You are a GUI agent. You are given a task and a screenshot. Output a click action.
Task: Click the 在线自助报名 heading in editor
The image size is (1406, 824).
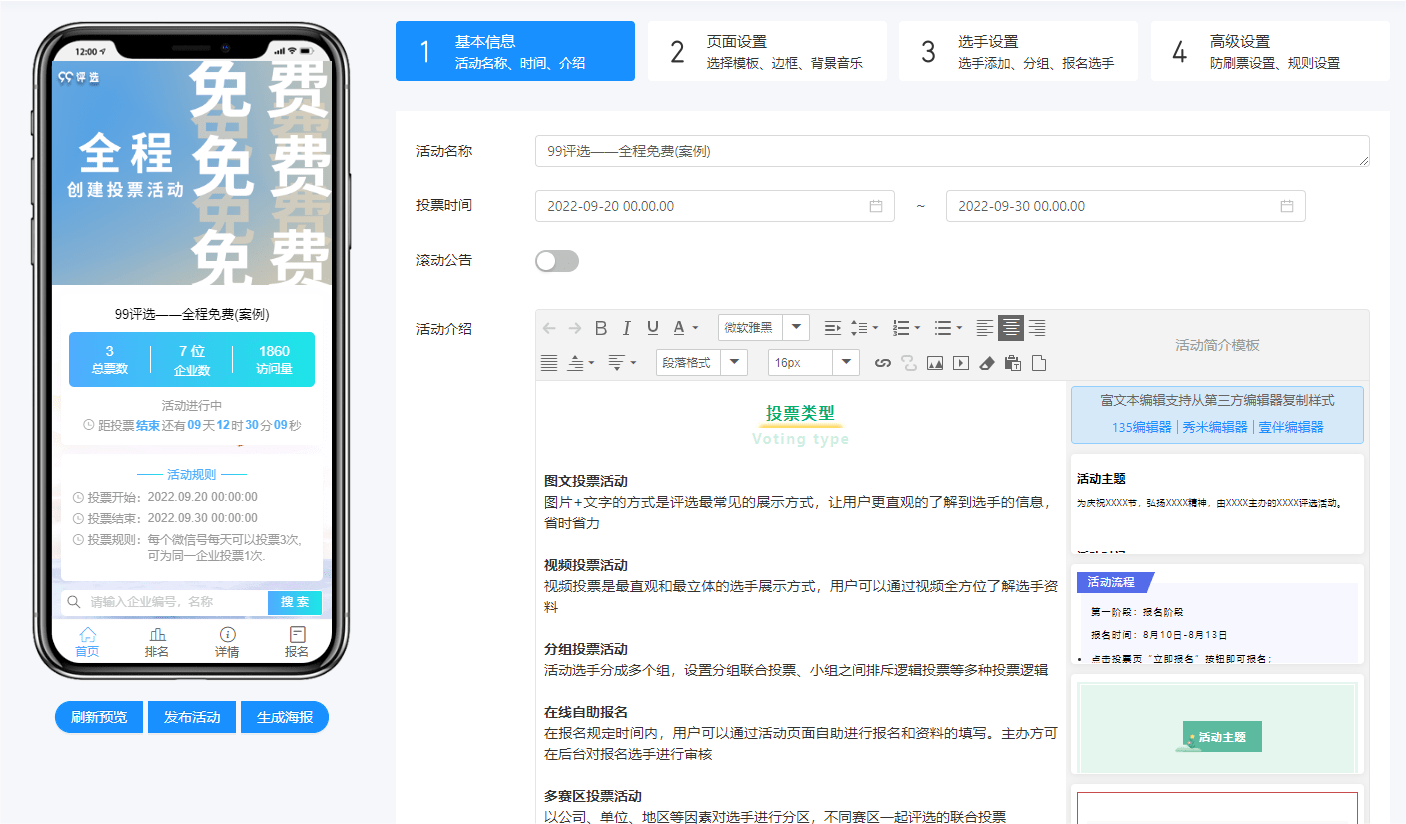click(x=586, y=712)
